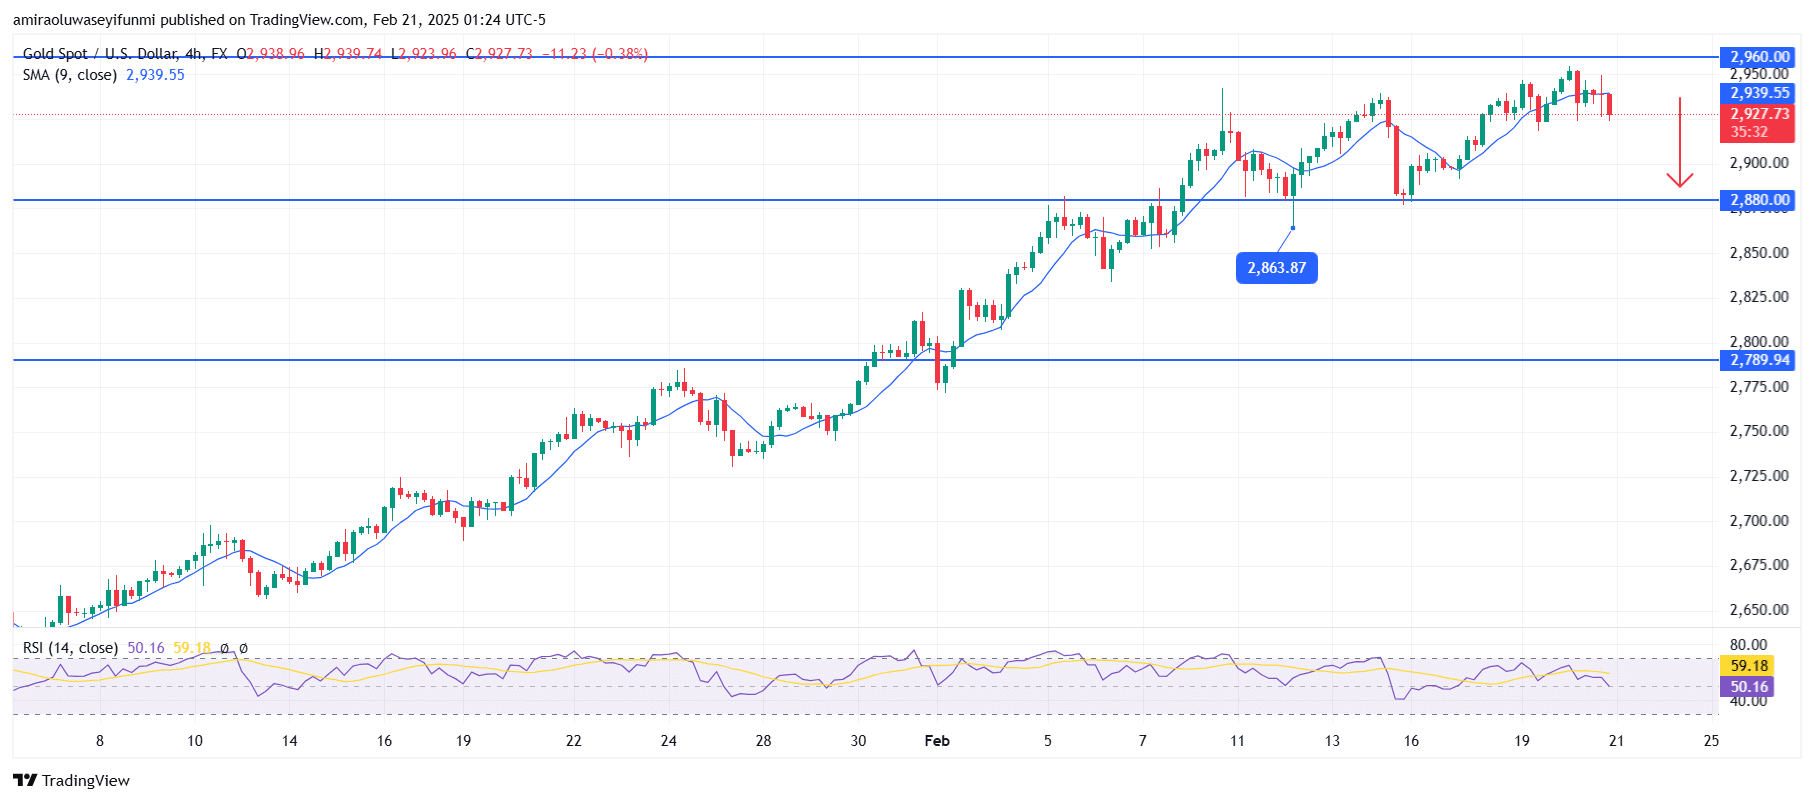This screenshot has height=802, width=1814.
Task: Click the 2,700.00 price axis value
Action: pyautogui.click(x=1759, y=521)
